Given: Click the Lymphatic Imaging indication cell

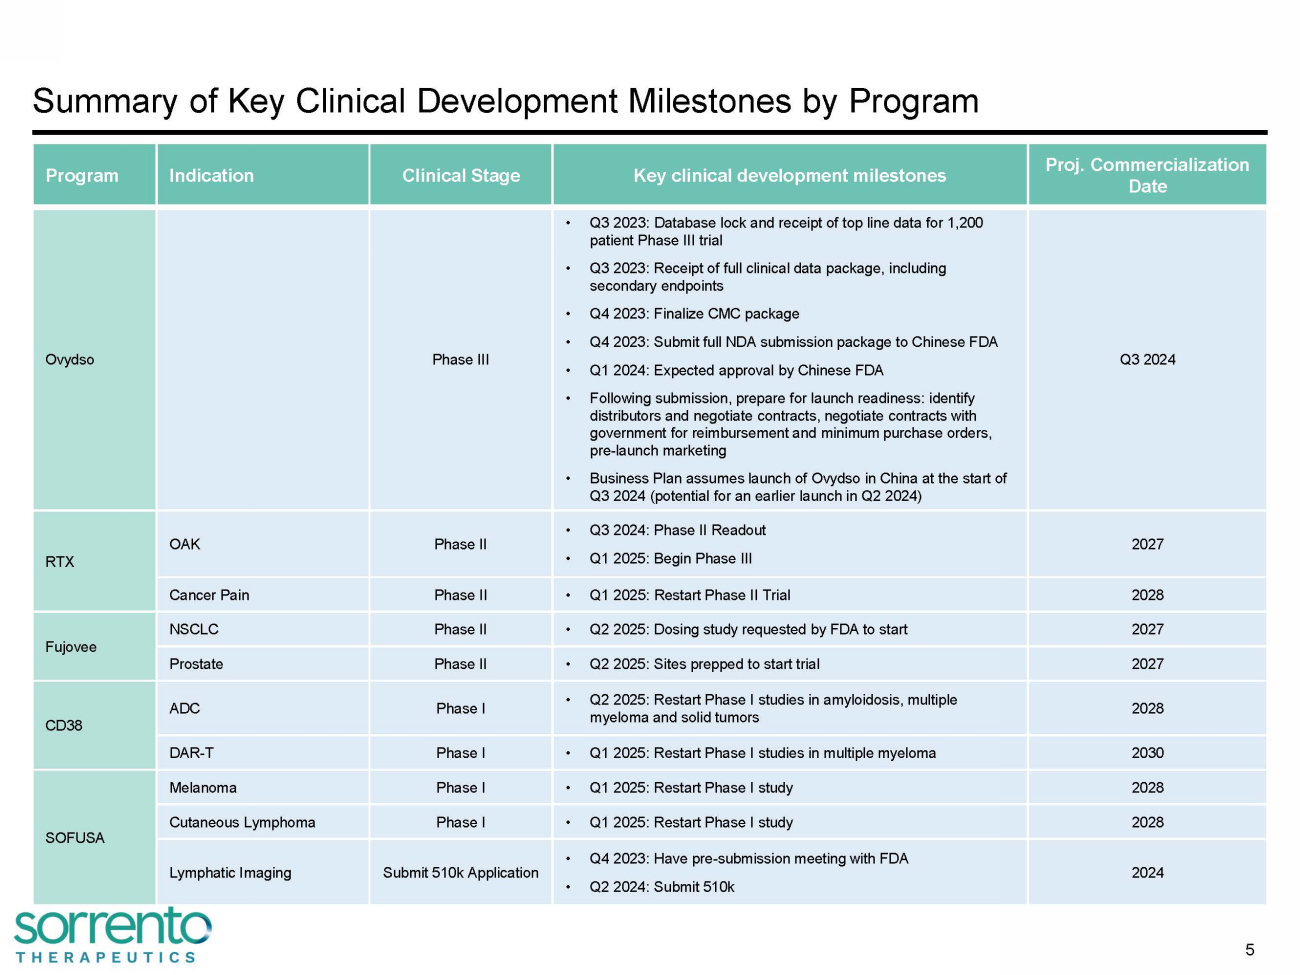Looking at the screenshot, I should 230,873.
